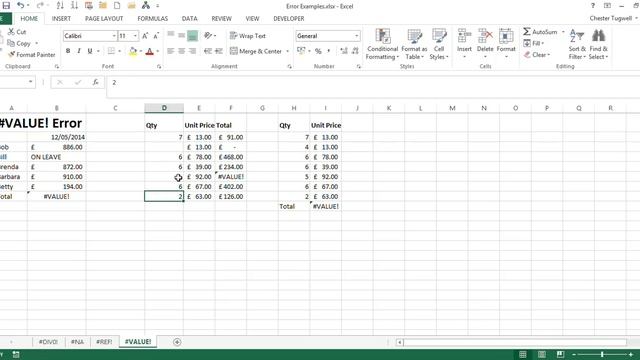This screenshot has width=640, height=360.
Task: Switch to the #DIV0! sheet tab
Action: pos(48,342)
